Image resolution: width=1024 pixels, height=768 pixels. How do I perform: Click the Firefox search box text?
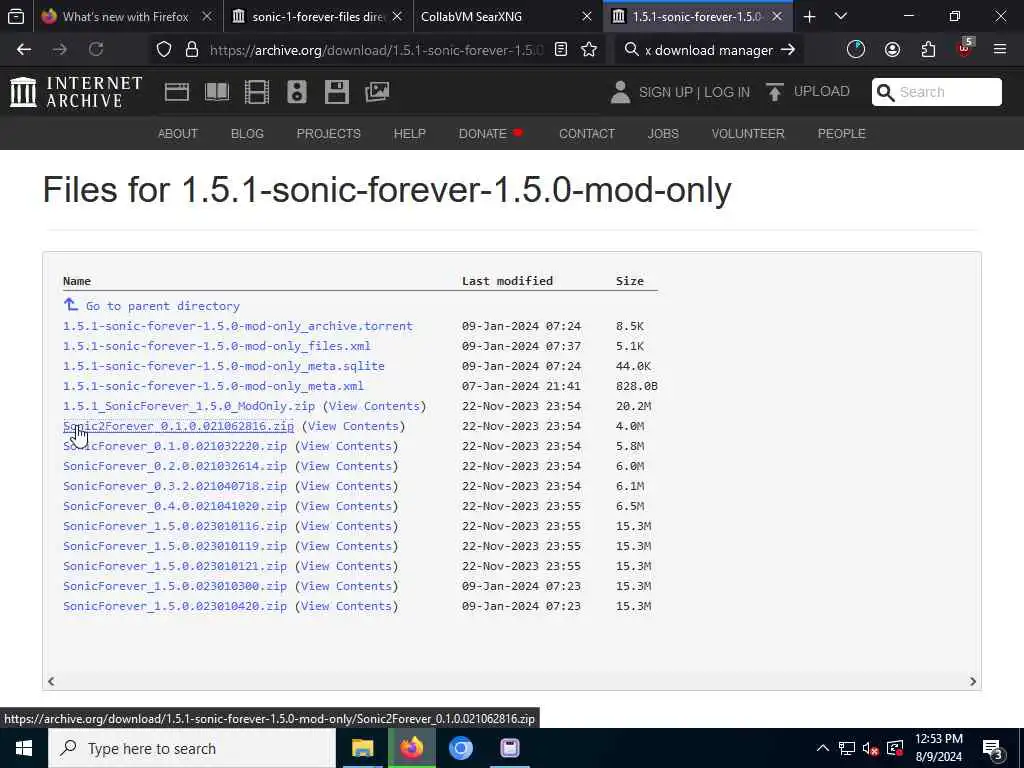coord(709,50)
